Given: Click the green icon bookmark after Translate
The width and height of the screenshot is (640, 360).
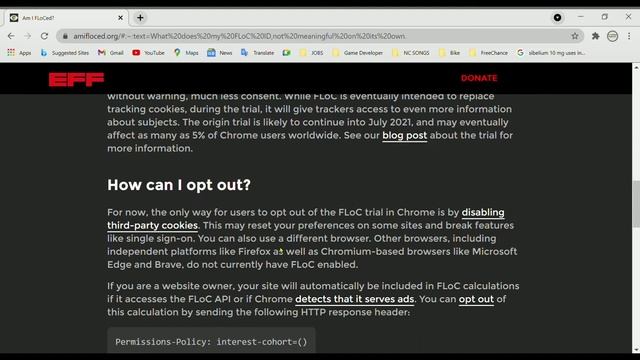Looking at the screenshot, I should [x=287, y=53].
